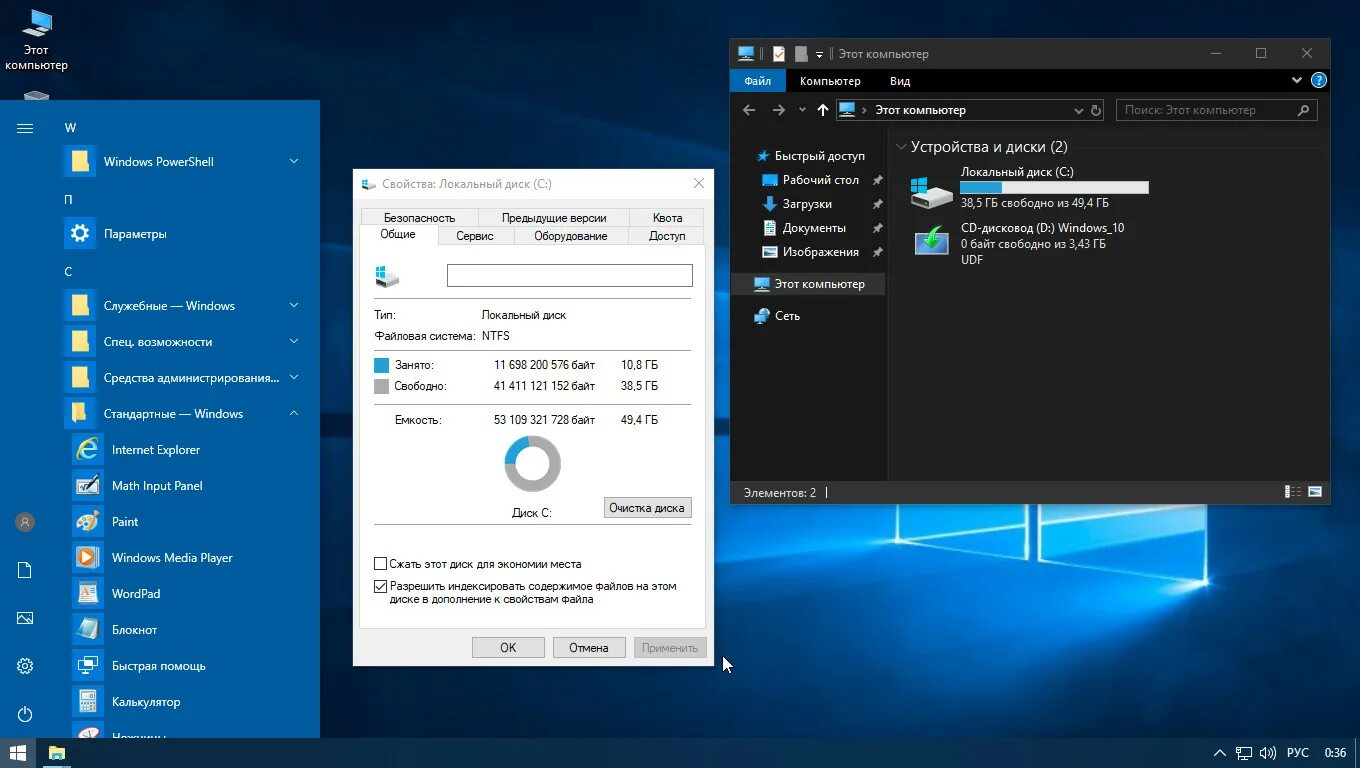Open the user account icon in Start
Viewport: 1360px width, 768px height.
coord(25,522)
